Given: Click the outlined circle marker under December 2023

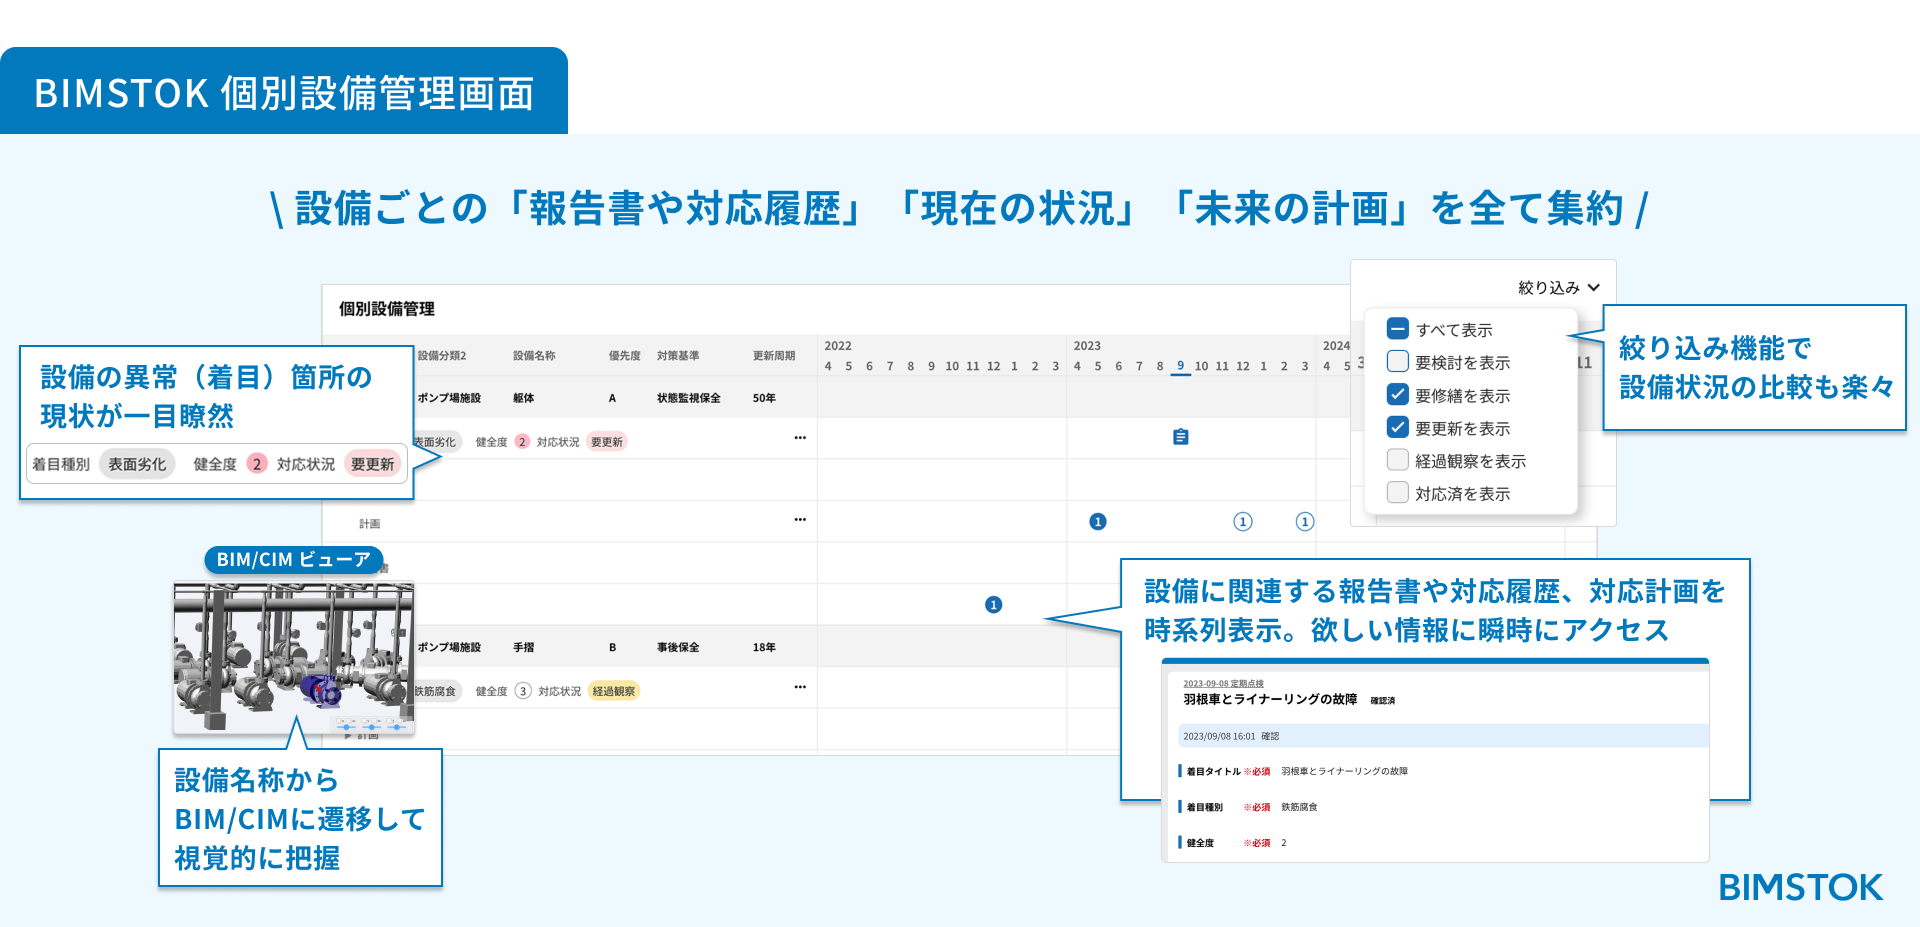Looking at the screenshot, I should [x=1243, y=522].
